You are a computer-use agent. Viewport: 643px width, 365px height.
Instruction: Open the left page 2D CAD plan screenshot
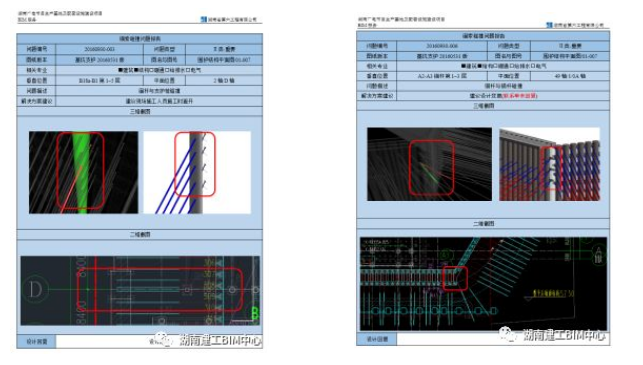point(140,290)
